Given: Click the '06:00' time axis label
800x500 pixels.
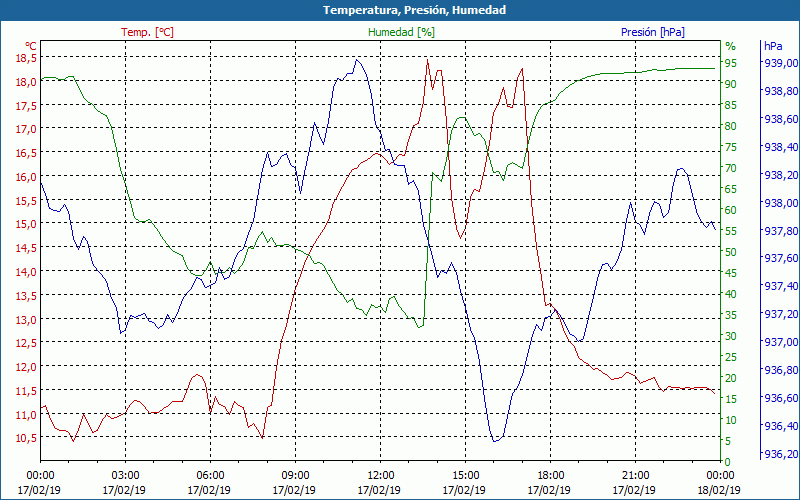Looking at the screenshot, I should pyautogui.click(x=209, y=476).
